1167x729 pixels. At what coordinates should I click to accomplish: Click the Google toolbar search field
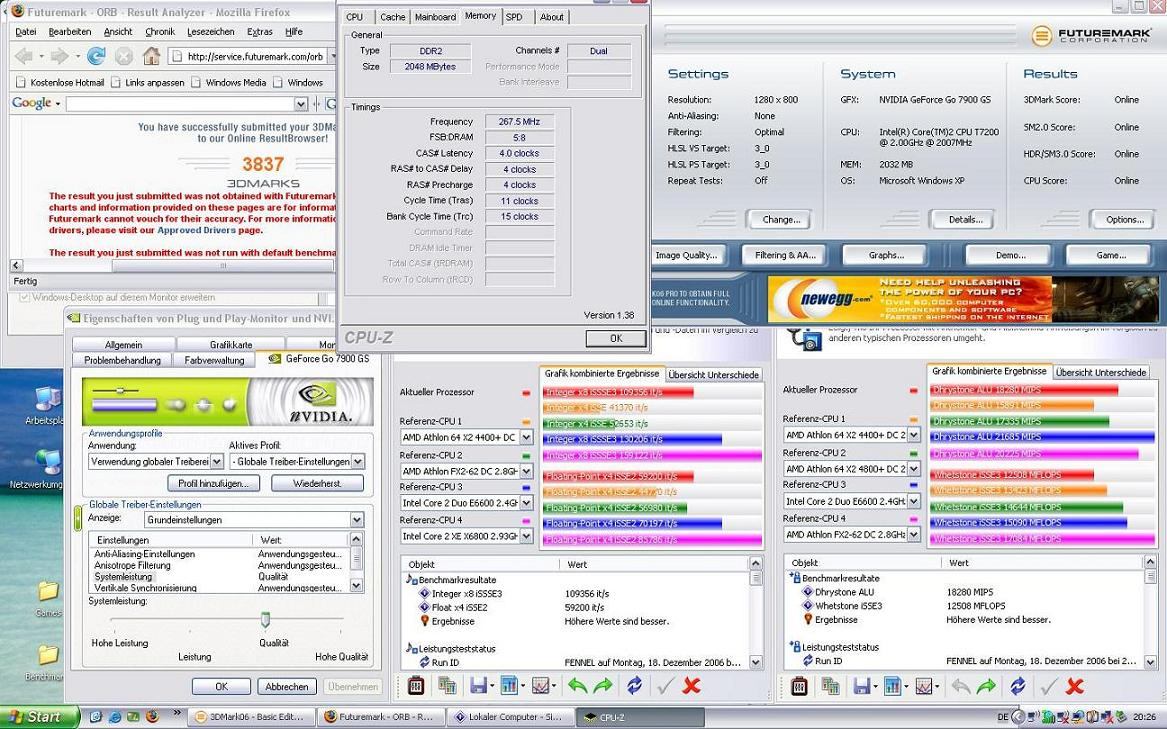tap(180, 104)
